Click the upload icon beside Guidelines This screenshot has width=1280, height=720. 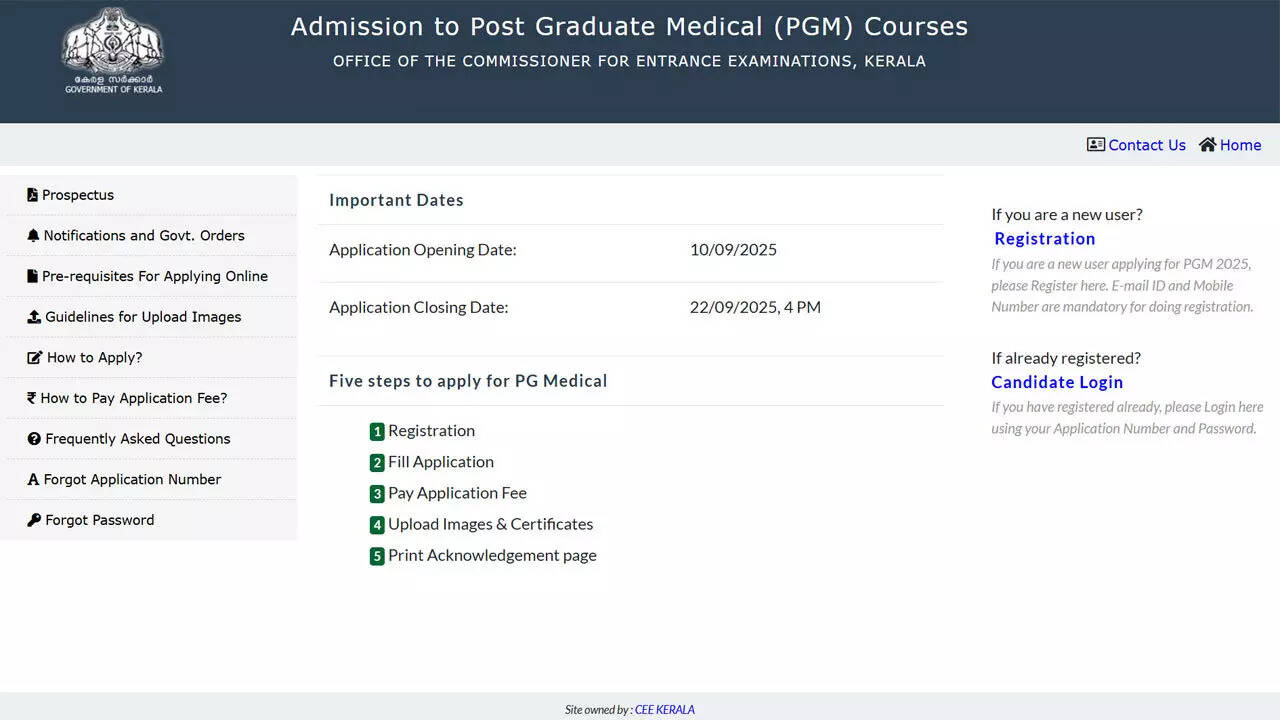tap(34, 317)
